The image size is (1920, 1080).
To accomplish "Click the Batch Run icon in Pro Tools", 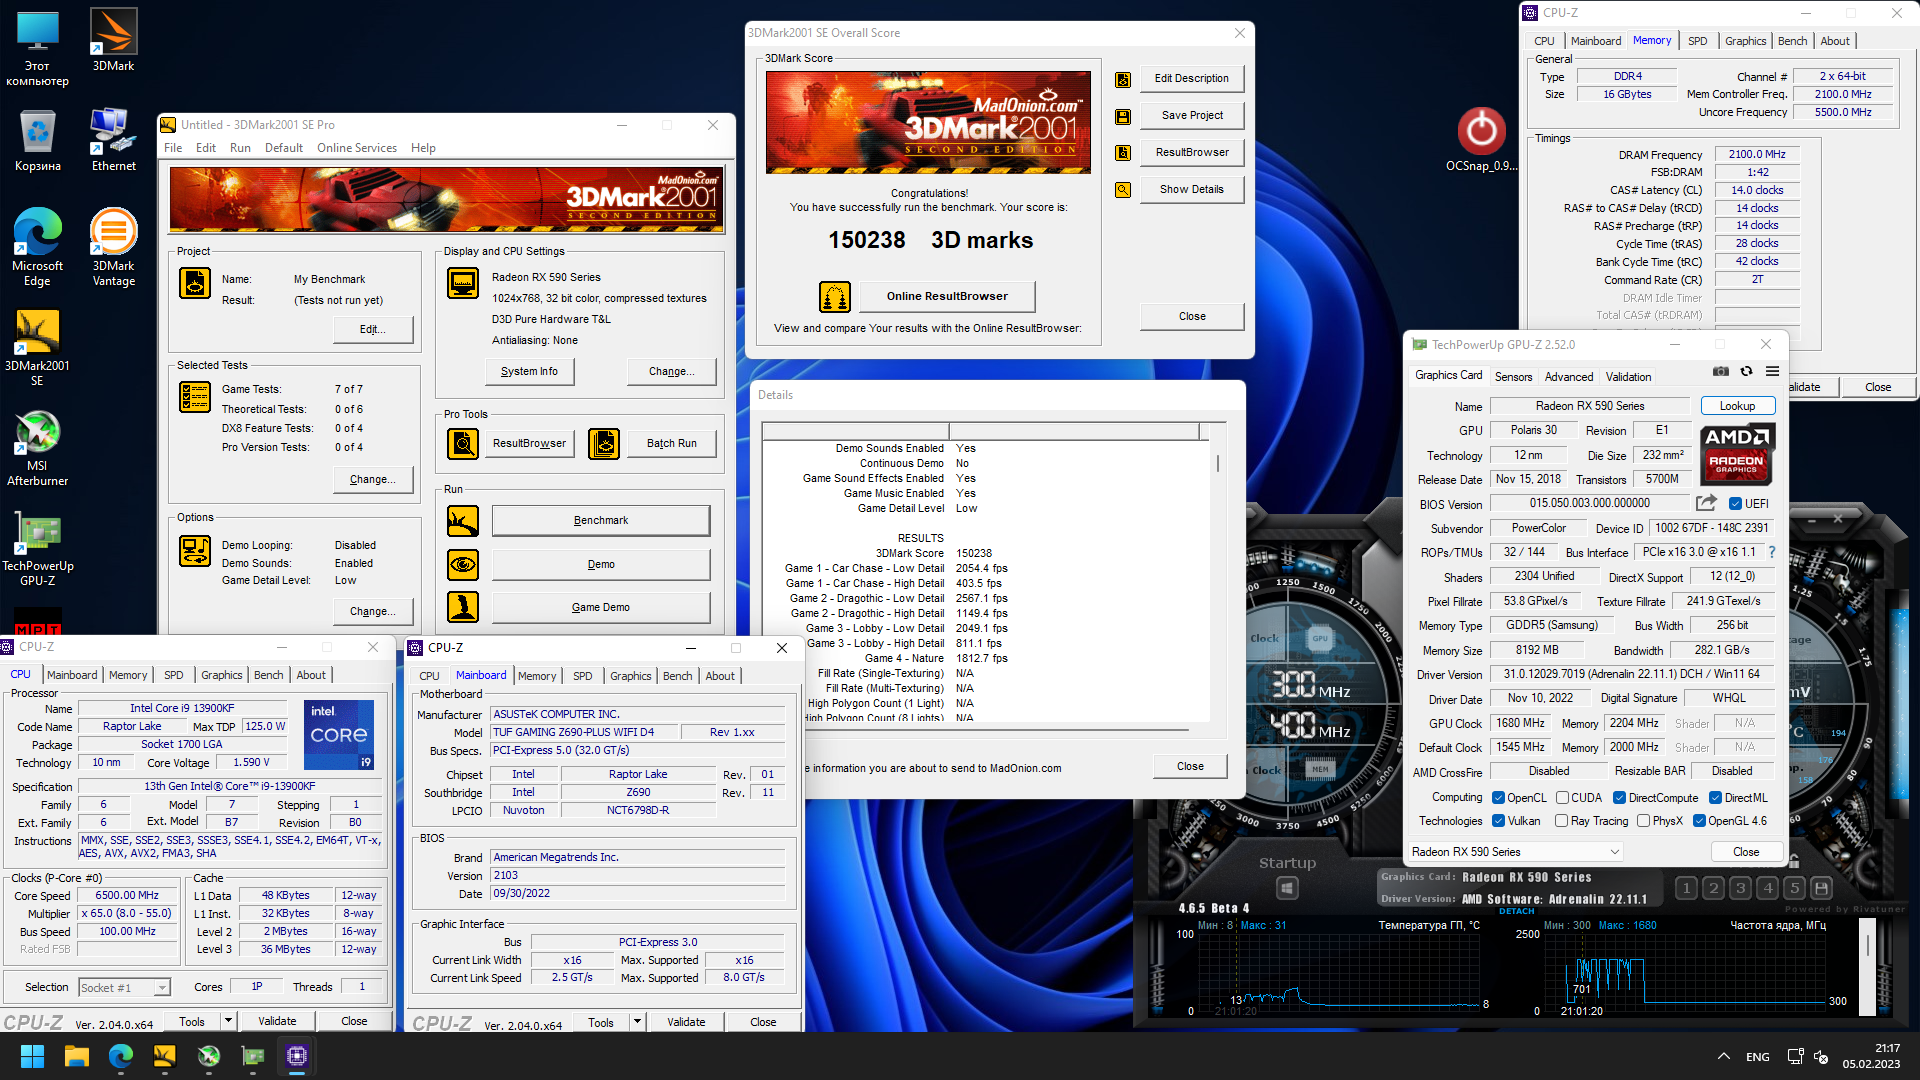I will click(604, 443).
